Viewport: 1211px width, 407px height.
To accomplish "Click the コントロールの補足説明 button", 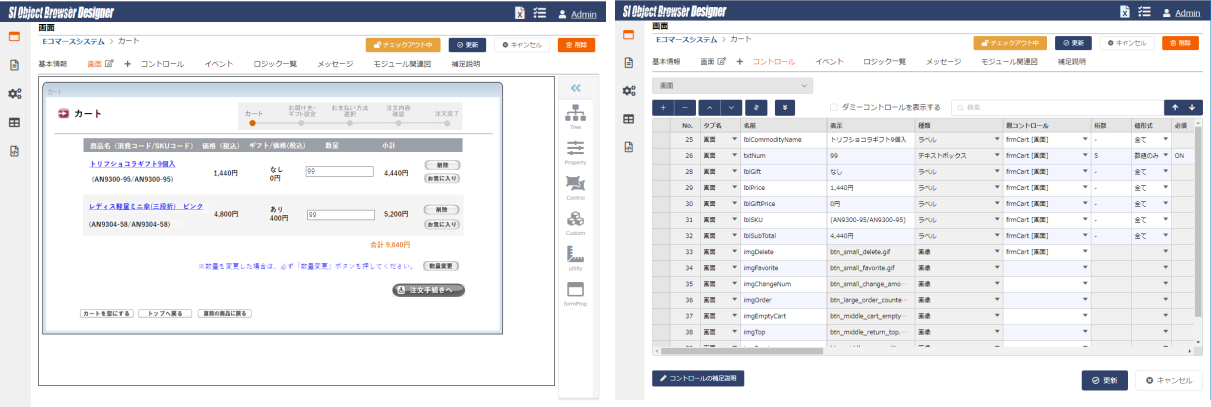I will click(x=698, y=379).
